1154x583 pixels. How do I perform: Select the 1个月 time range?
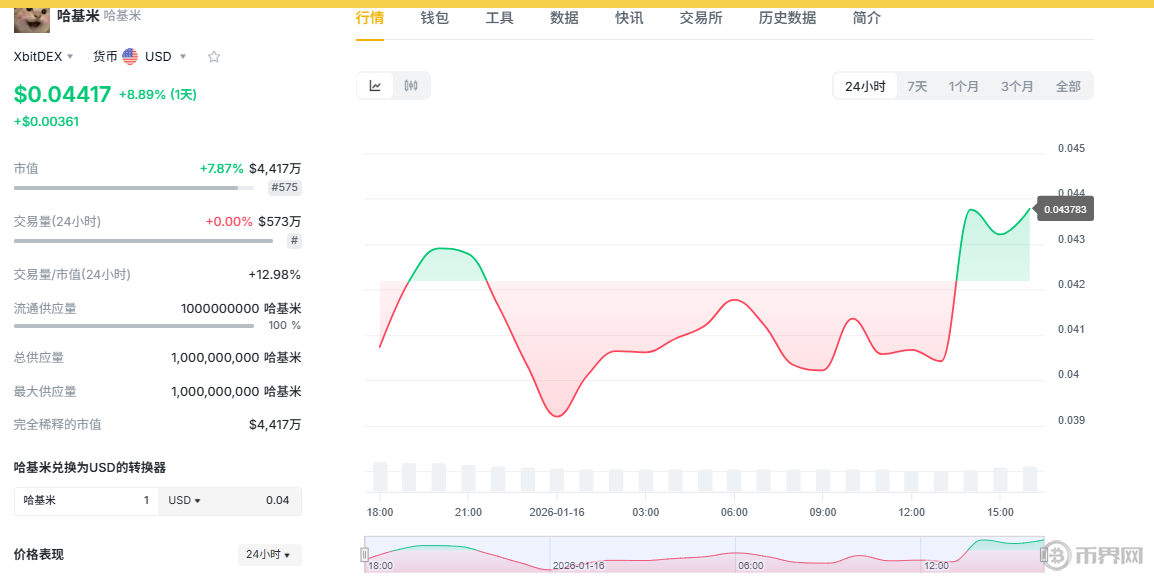[964, 86]
